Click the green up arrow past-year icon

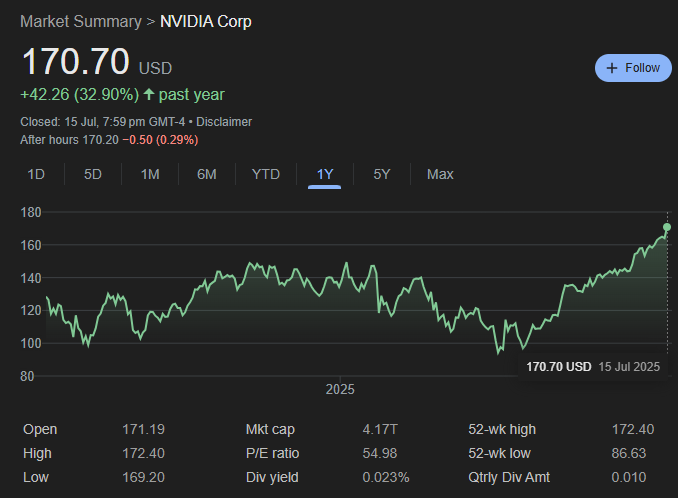pyautogui.click(x=149, y=94)
